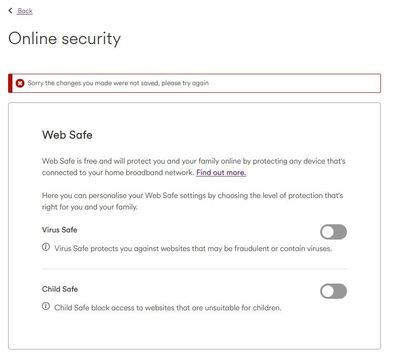Click the 'Web Safe is free' paragraph
This screenshot has width=400, height=363.
click(194, 167)
